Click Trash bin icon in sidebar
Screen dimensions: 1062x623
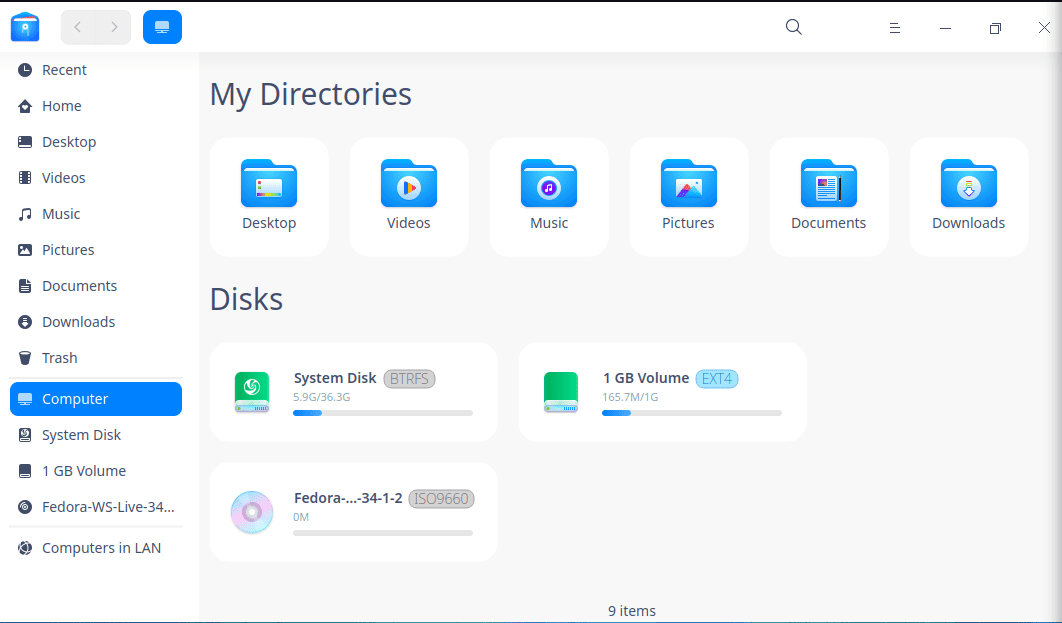click(x=25, y=358)
